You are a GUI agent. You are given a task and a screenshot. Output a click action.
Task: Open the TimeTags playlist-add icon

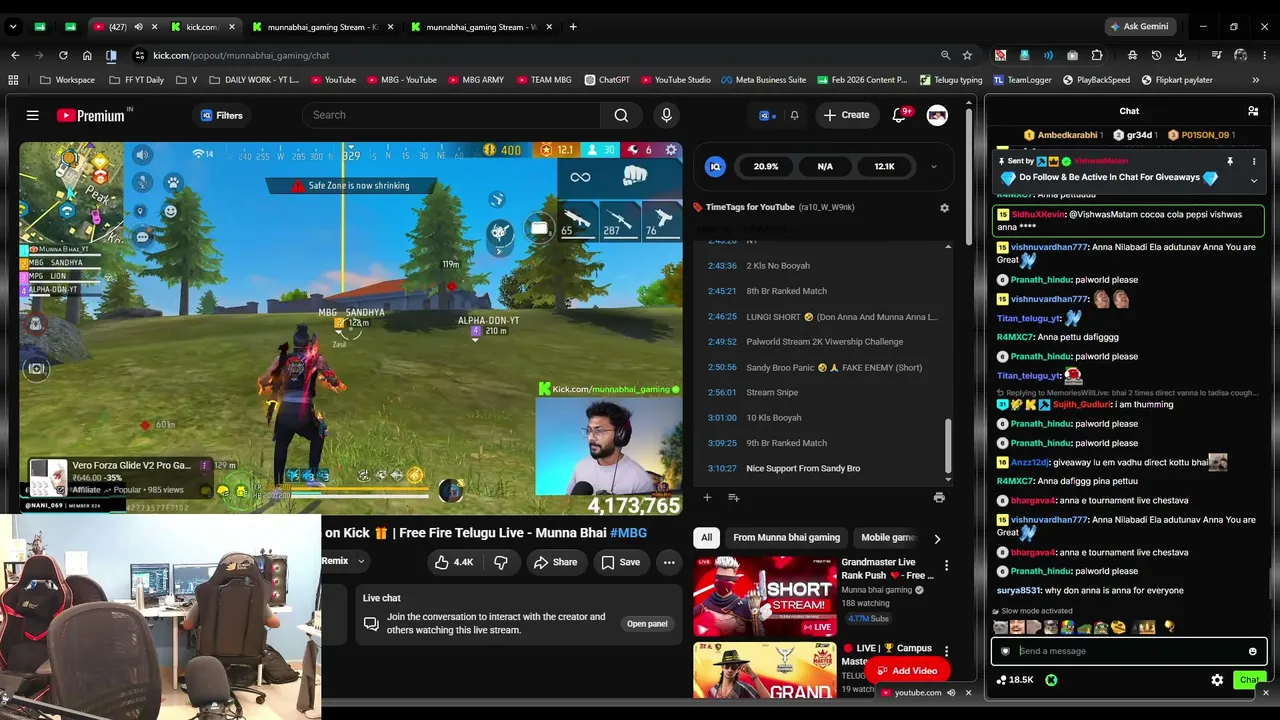[734, 497]
